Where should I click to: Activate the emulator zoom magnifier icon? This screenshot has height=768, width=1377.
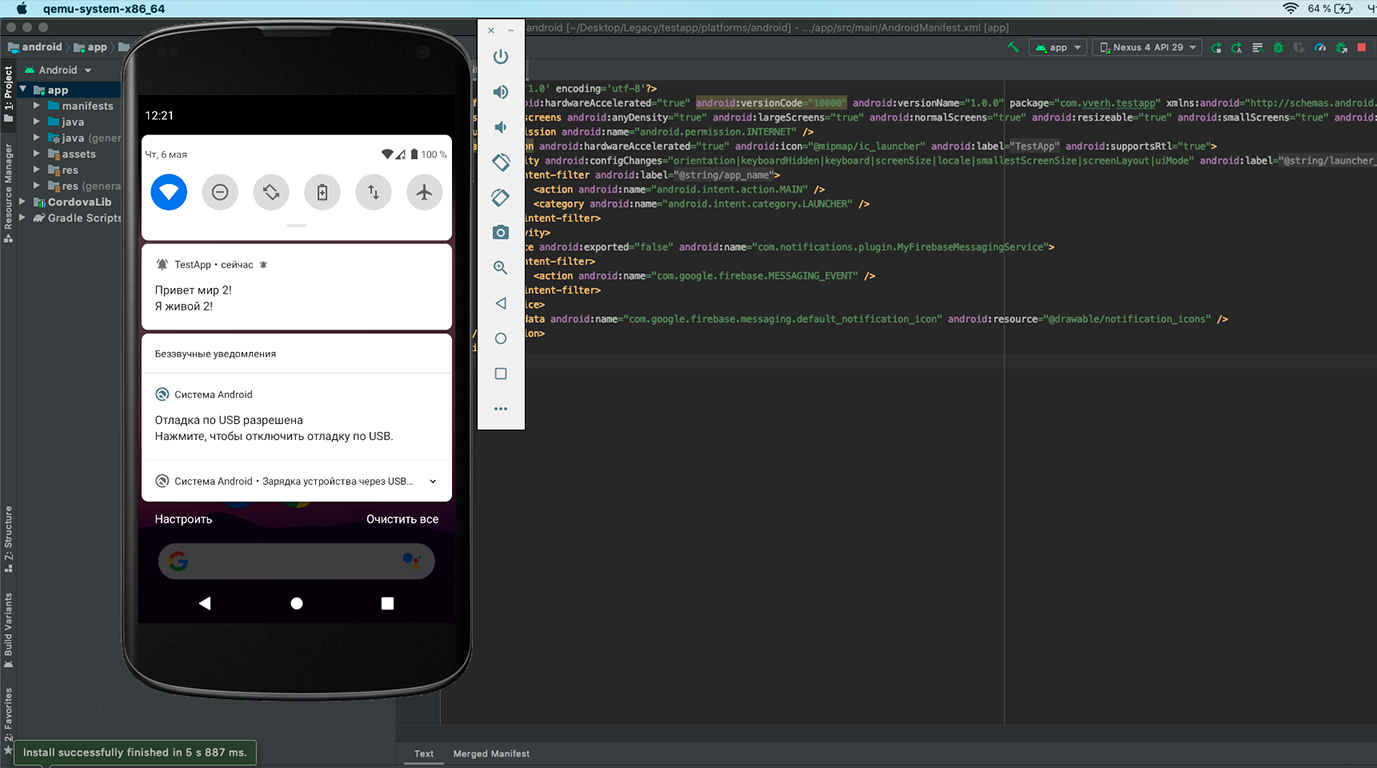(x=501, y=268)
